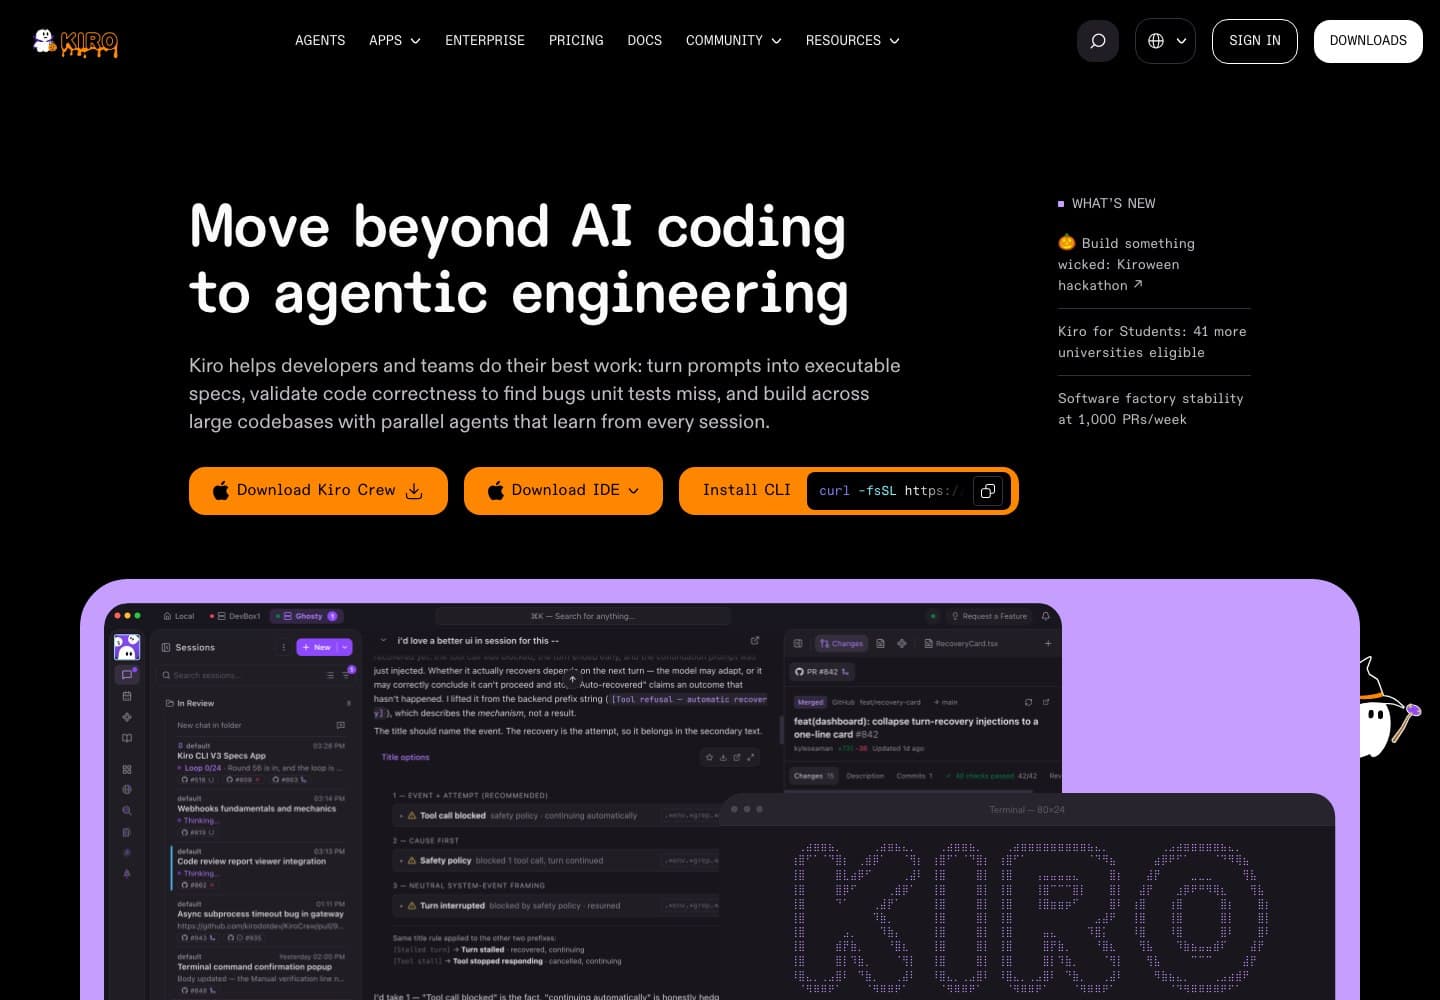Screen dimensions: 1440x1000
Task: Click Download Kiro Crew button
Action: (318, 491)
